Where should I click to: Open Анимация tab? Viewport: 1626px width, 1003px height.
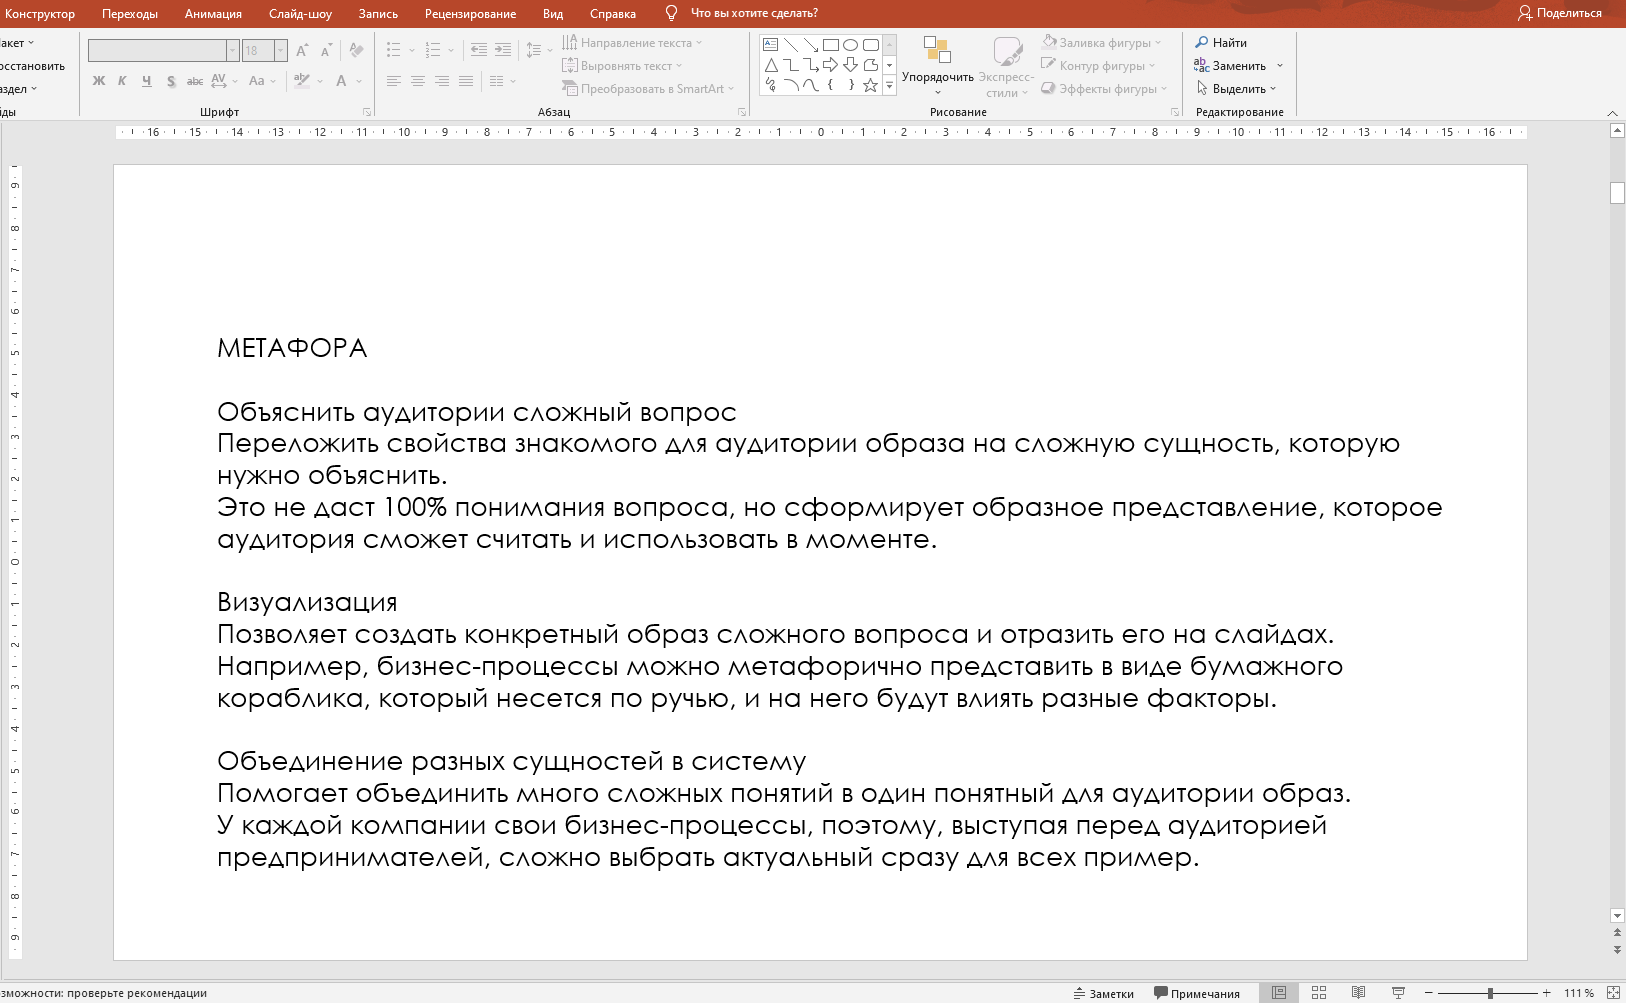pos(213,14)
